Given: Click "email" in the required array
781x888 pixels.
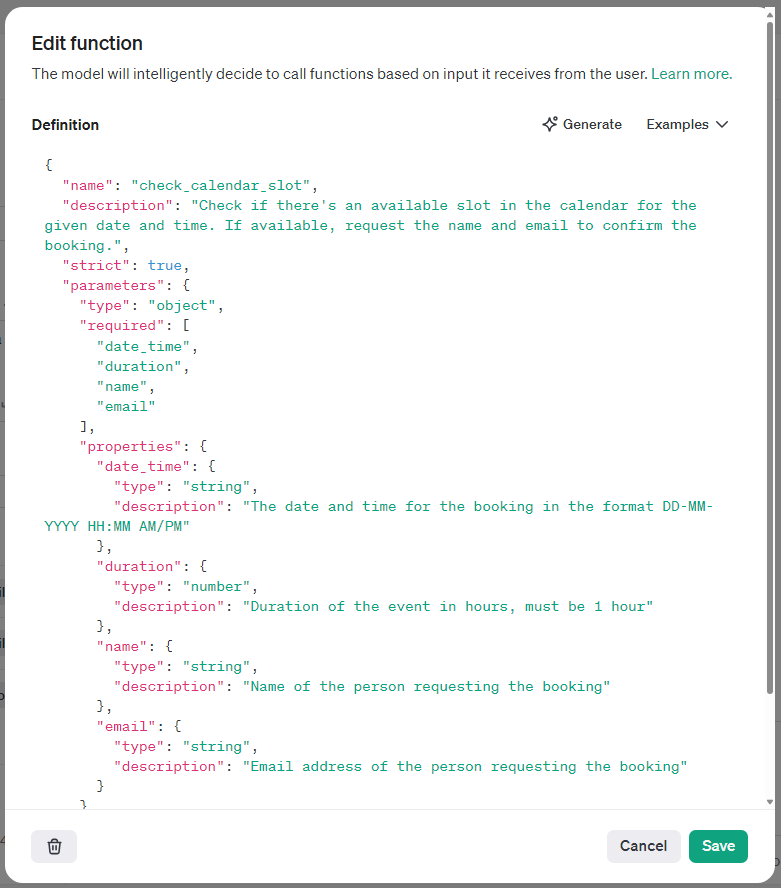Looking at the screenshot, I should [x=126, y=407].
